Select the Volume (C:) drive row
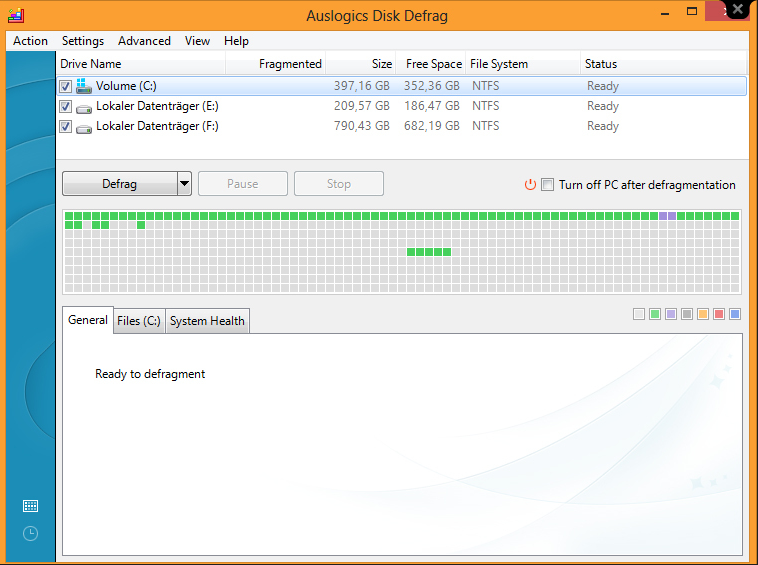The width and height of the screenshot is (758, 565). [402, 86]
